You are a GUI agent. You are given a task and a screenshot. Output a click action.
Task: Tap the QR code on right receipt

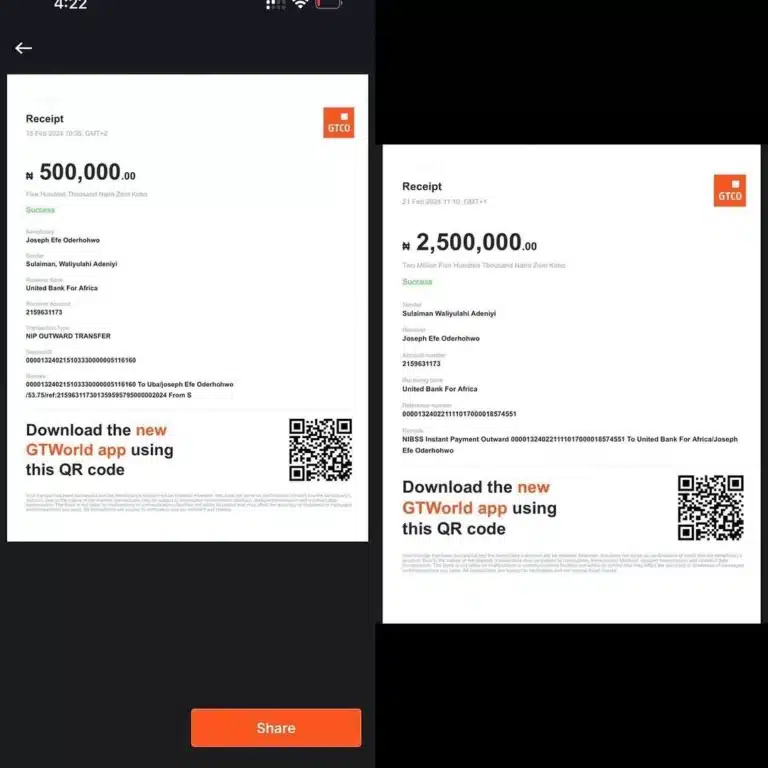711,507
